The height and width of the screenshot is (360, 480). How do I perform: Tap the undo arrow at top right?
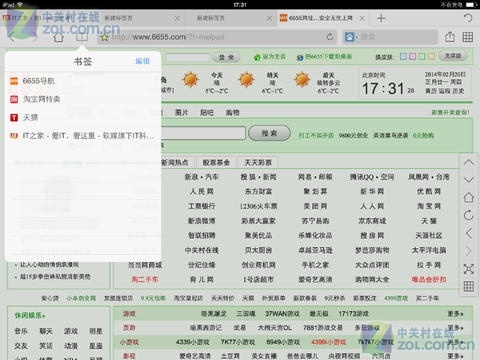468,18
